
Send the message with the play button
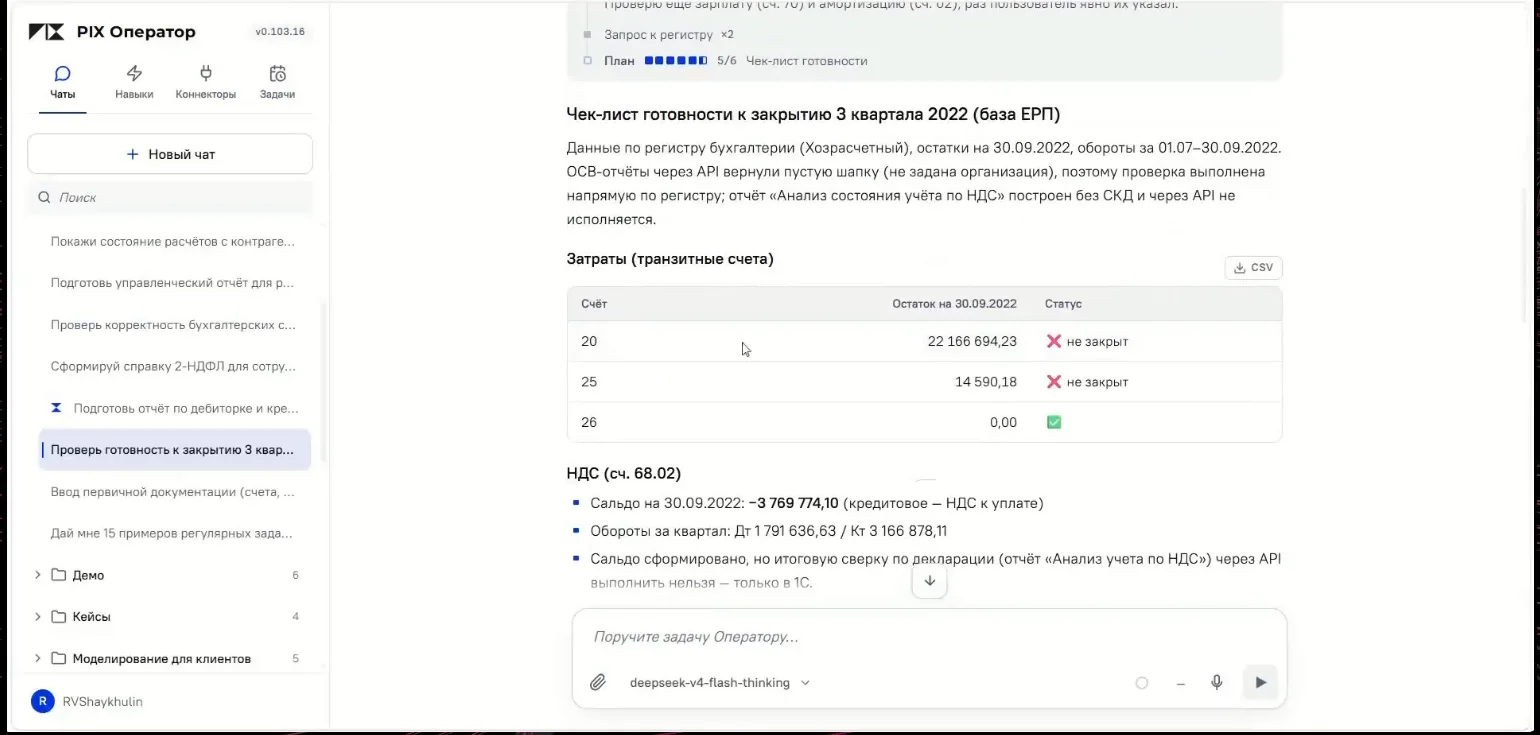click(x=1260, y=683)
